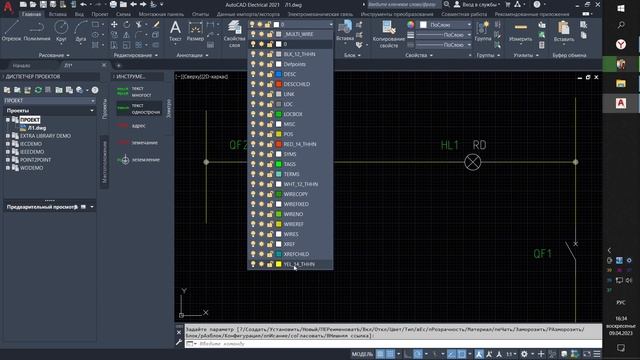Screen dimensions: 640x360
Task: Expand the Редактирование panel flyout
Action: (136, 55)
